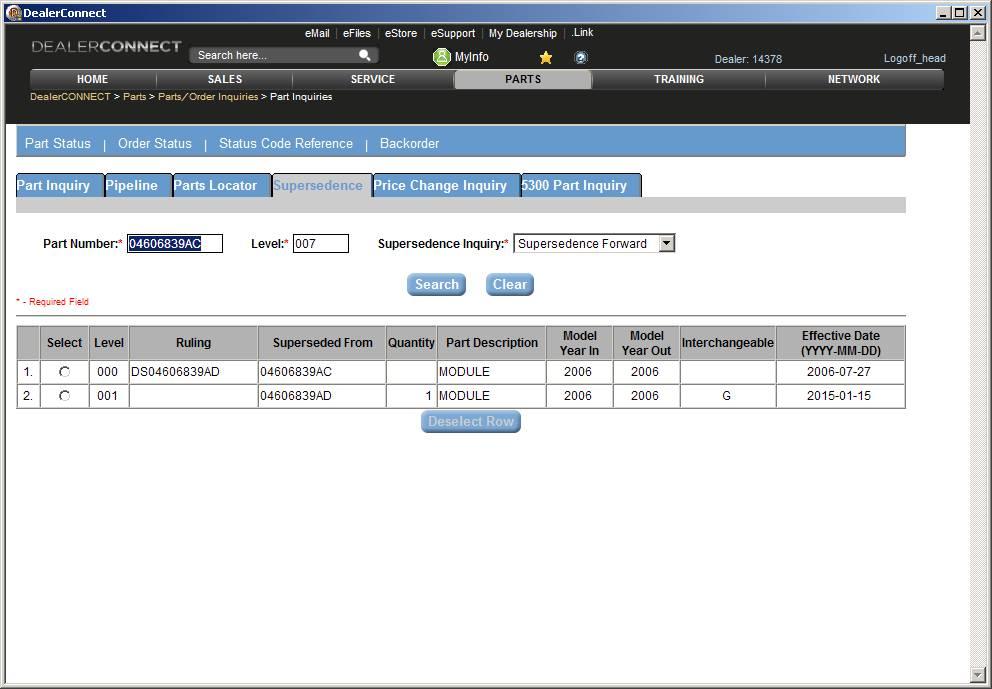Screen dimensions: 992x689
Task: Select the radio button for row 2
Action: pyautogui.click(x=65, y=396)
